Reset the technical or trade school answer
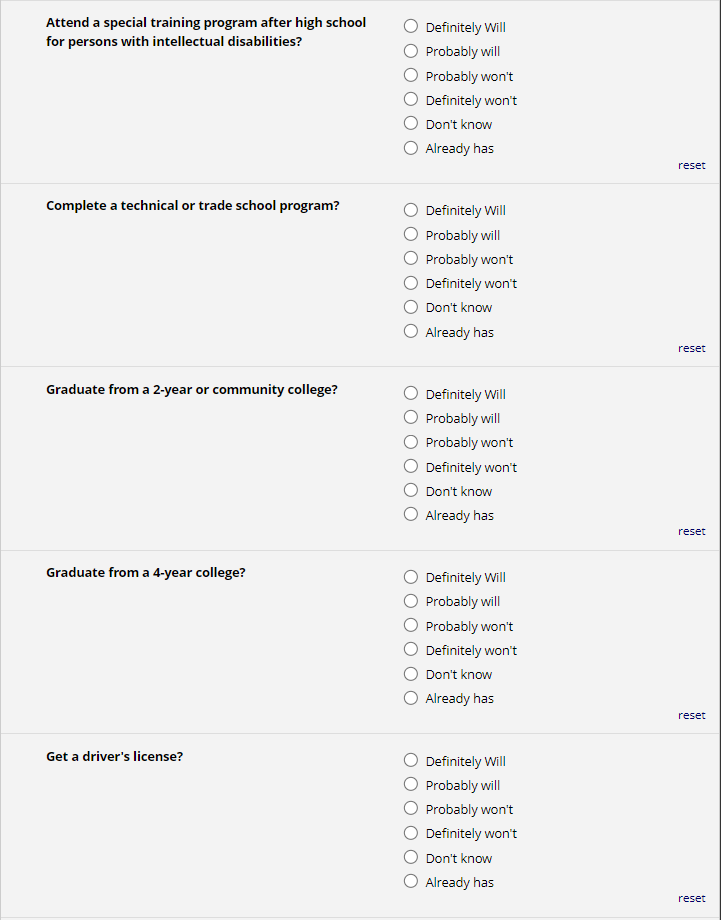Image resolution: width=721 pixels, height=920 pixels. click(x=691, y=348)
